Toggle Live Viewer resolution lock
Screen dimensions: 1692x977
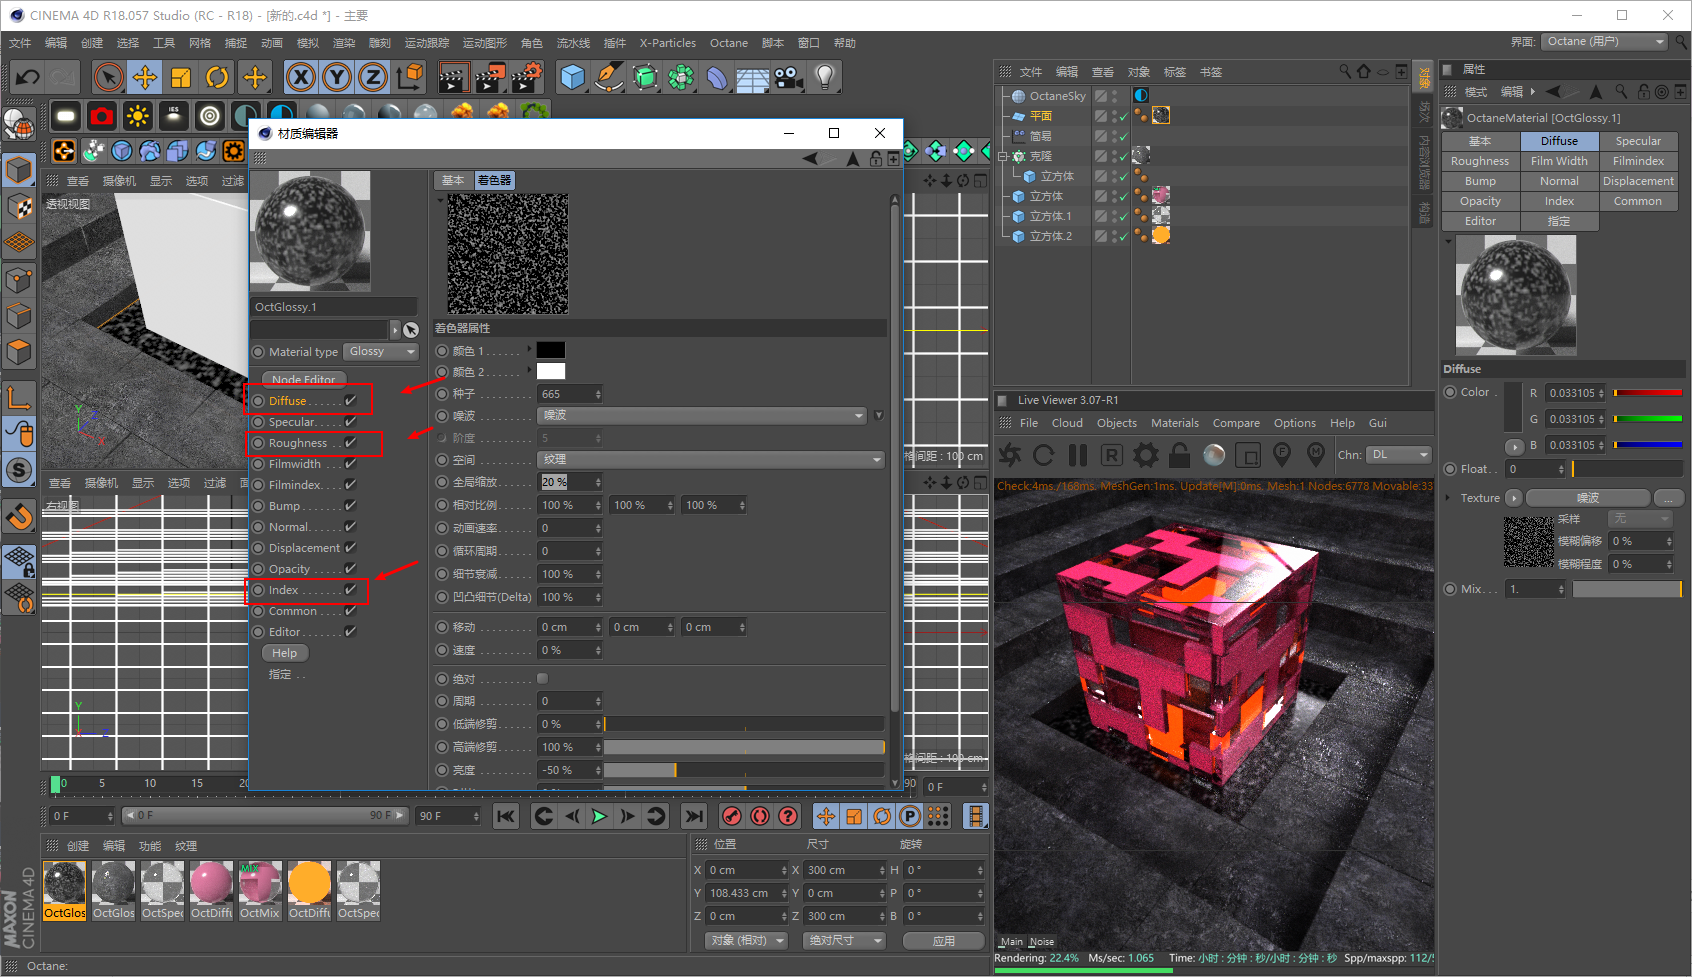point(1179,455)
